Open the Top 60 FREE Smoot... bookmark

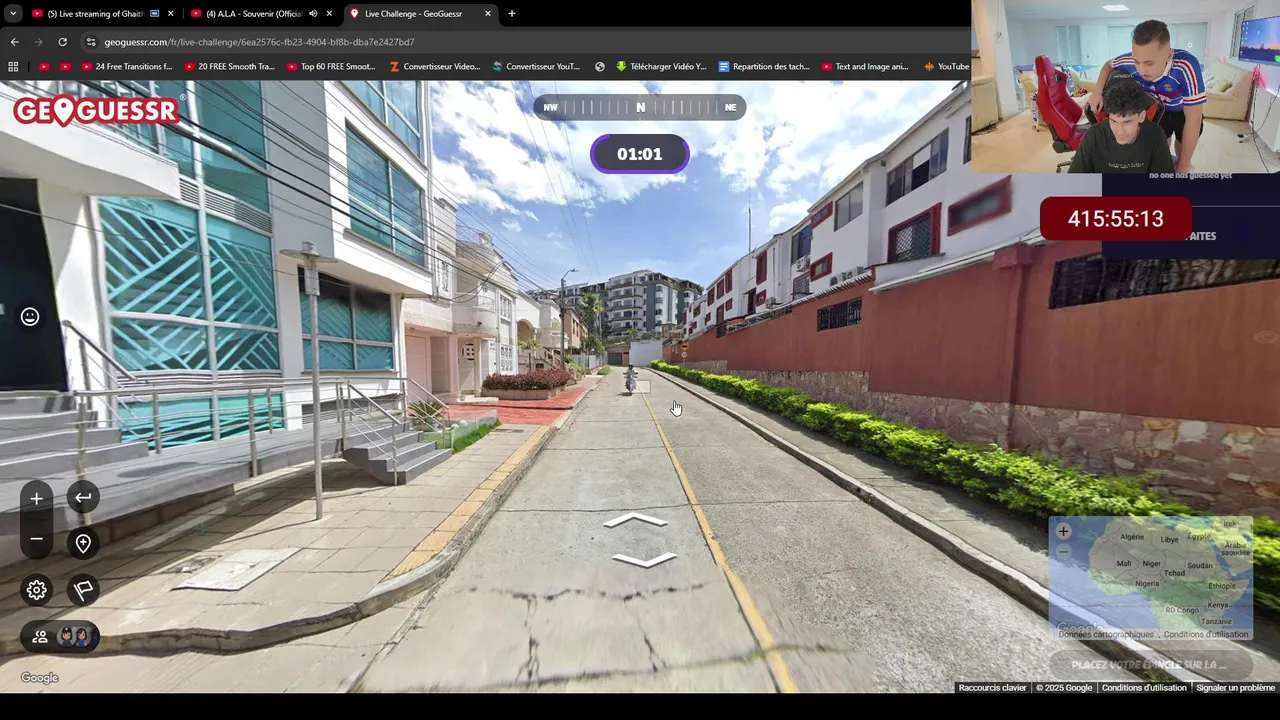(331, 66)
